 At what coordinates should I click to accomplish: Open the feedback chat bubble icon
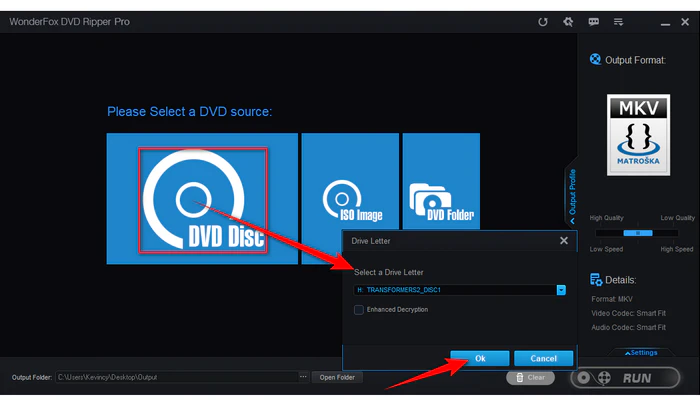[593, 22]
